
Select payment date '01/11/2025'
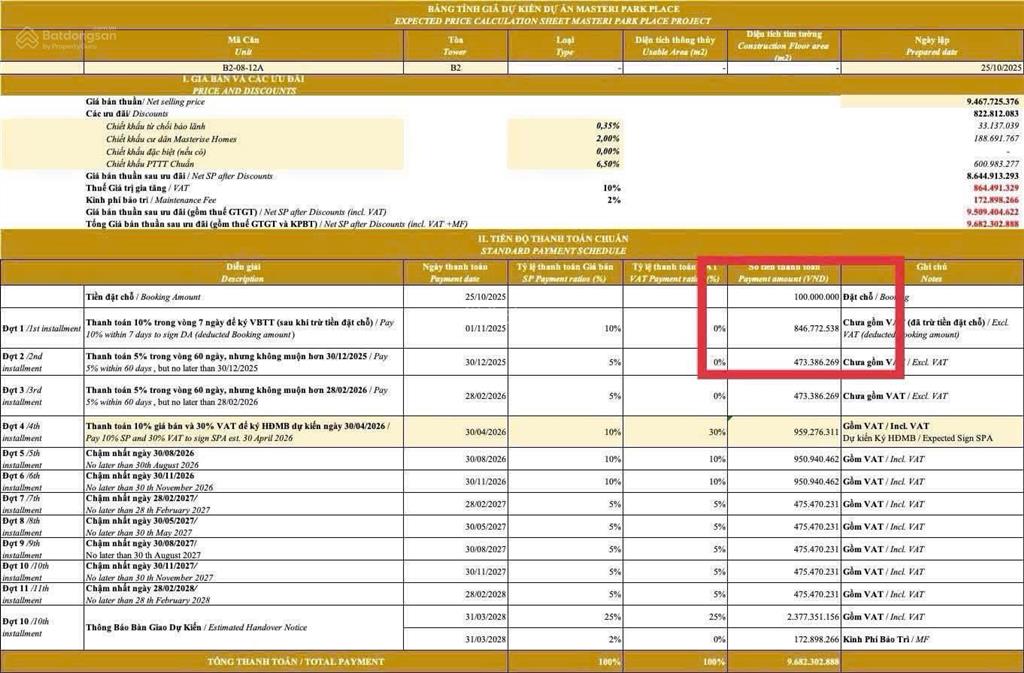485,328
